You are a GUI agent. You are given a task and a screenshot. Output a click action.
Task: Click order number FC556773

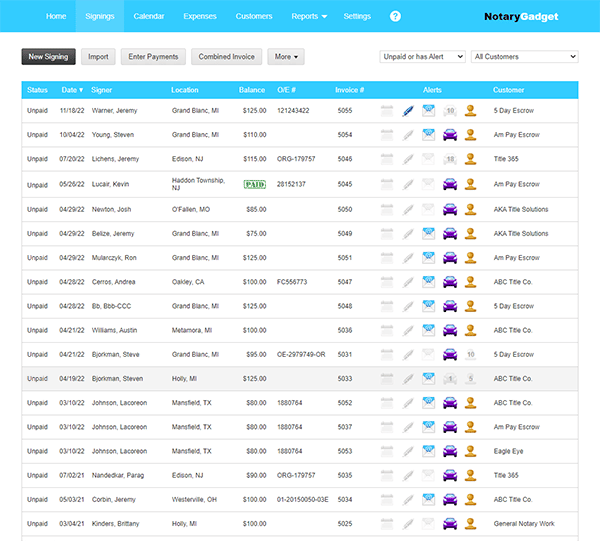(292, 282)
